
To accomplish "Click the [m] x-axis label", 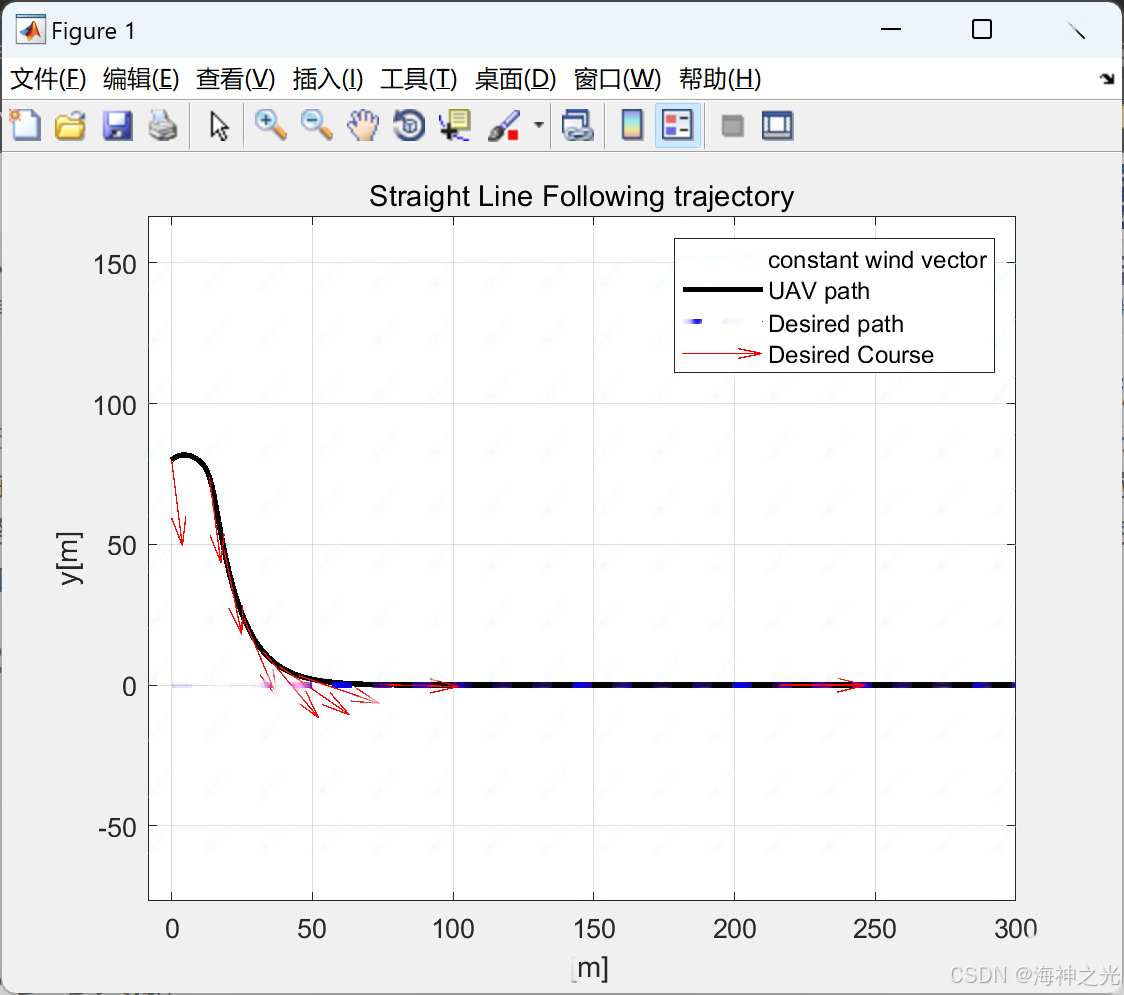I will pyautogui.click(x=590, y=968).
